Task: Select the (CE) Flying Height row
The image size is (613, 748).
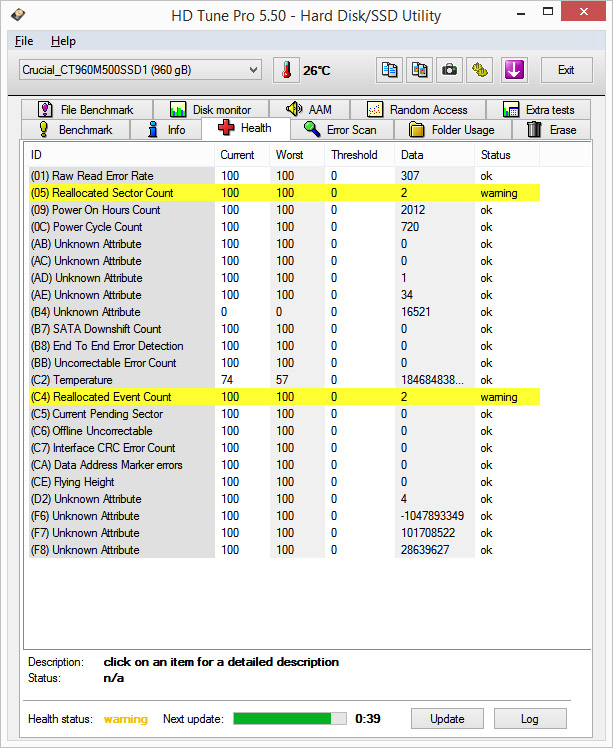Action: (x=284, y=482)
